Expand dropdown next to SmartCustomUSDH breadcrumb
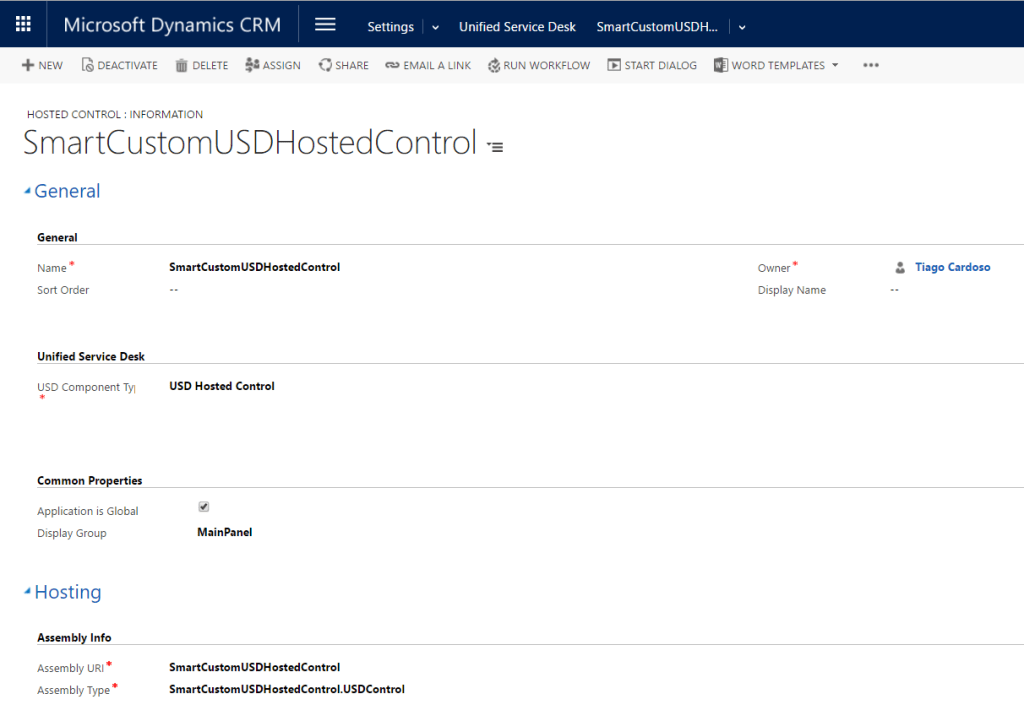1024x721 pixels. point(742,27)
